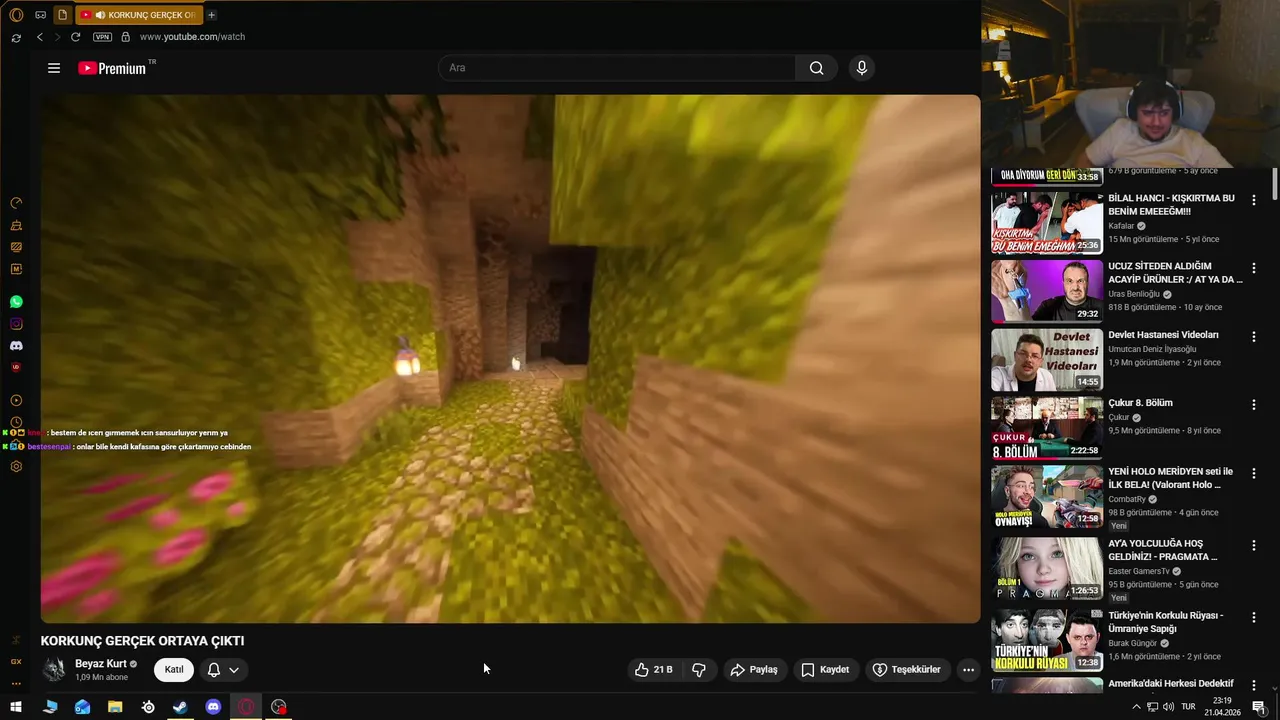This screenshot has height=720, width=1280.
Task: Open the Opera GX main menu logo
Action: pyautogui.click(x=16, y=15)
